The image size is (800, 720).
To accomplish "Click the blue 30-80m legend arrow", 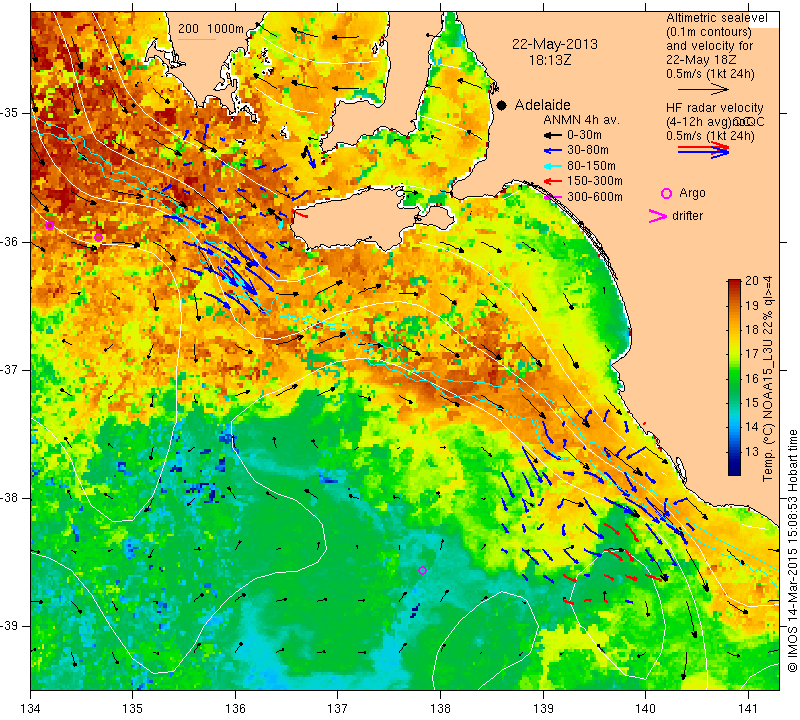I will pos(553,151).
